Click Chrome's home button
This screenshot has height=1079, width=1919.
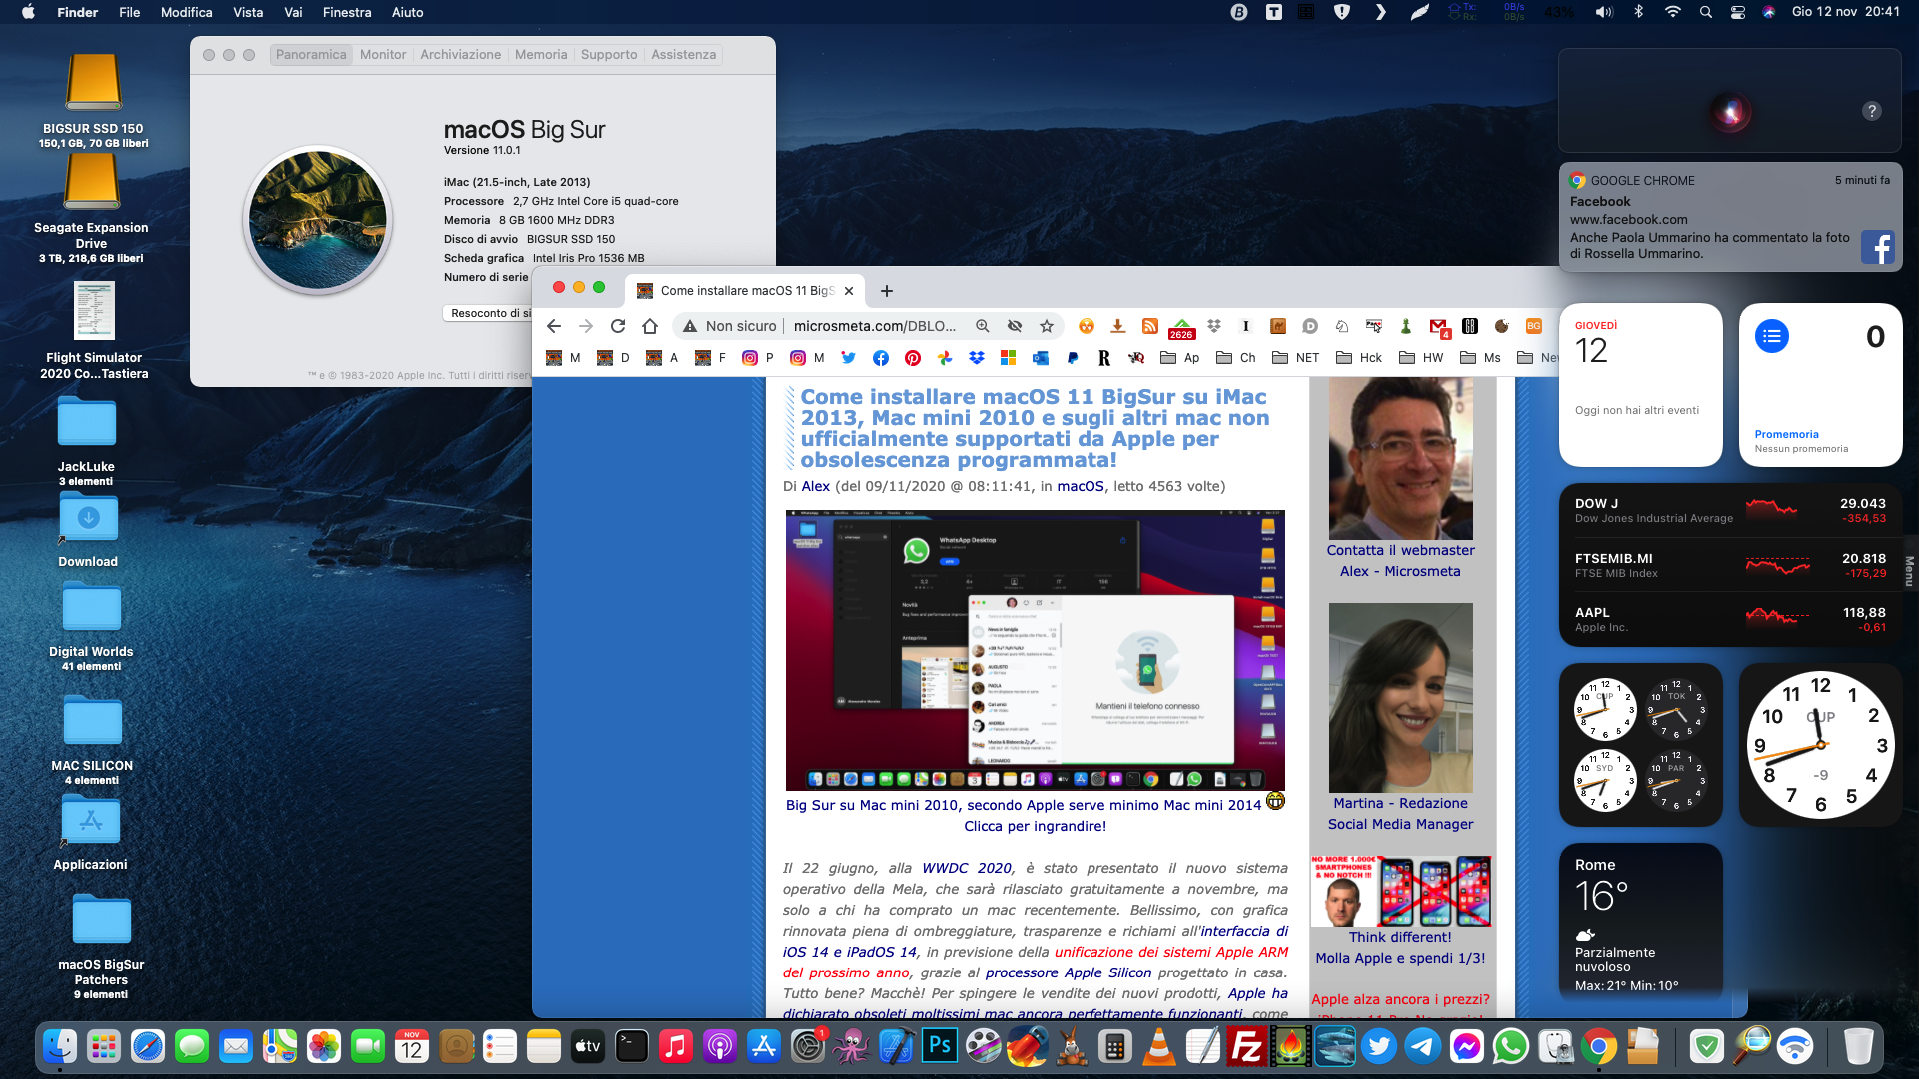(x=650, y=326)
